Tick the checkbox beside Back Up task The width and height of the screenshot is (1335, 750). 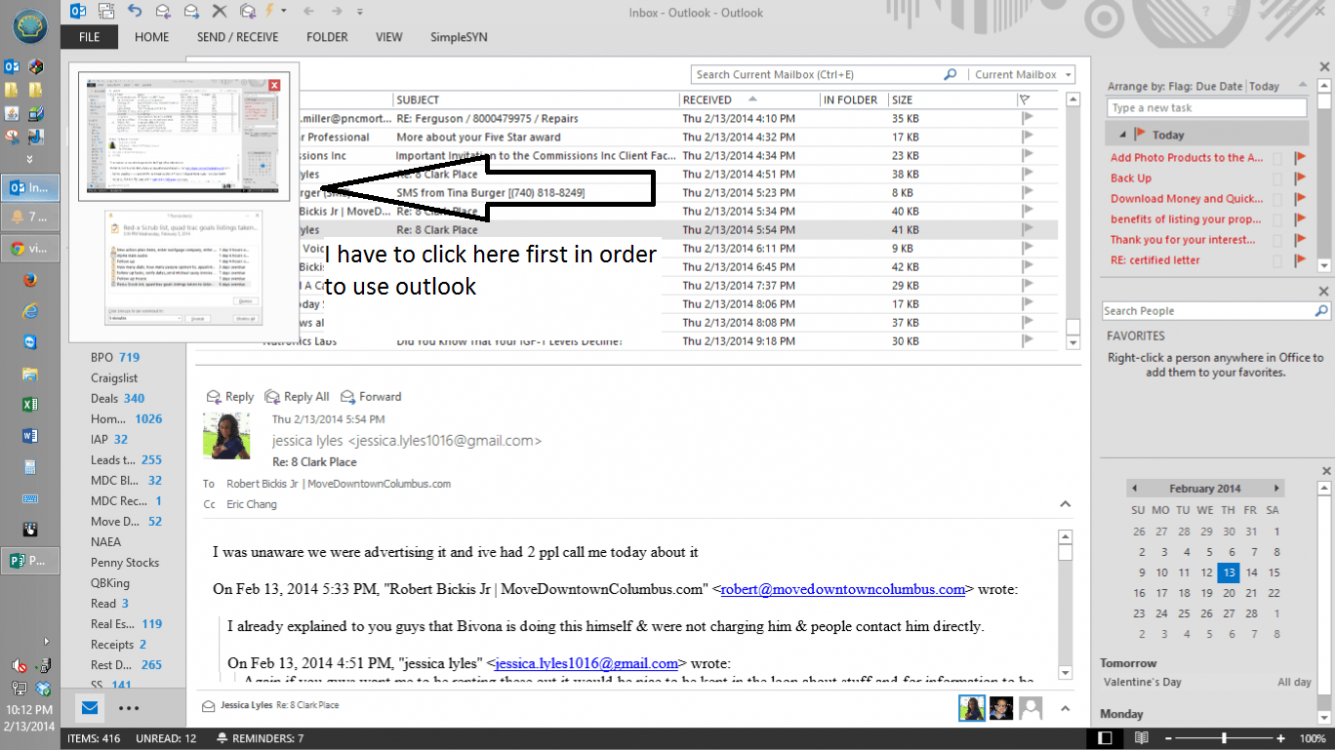[x=1278, y=178]
